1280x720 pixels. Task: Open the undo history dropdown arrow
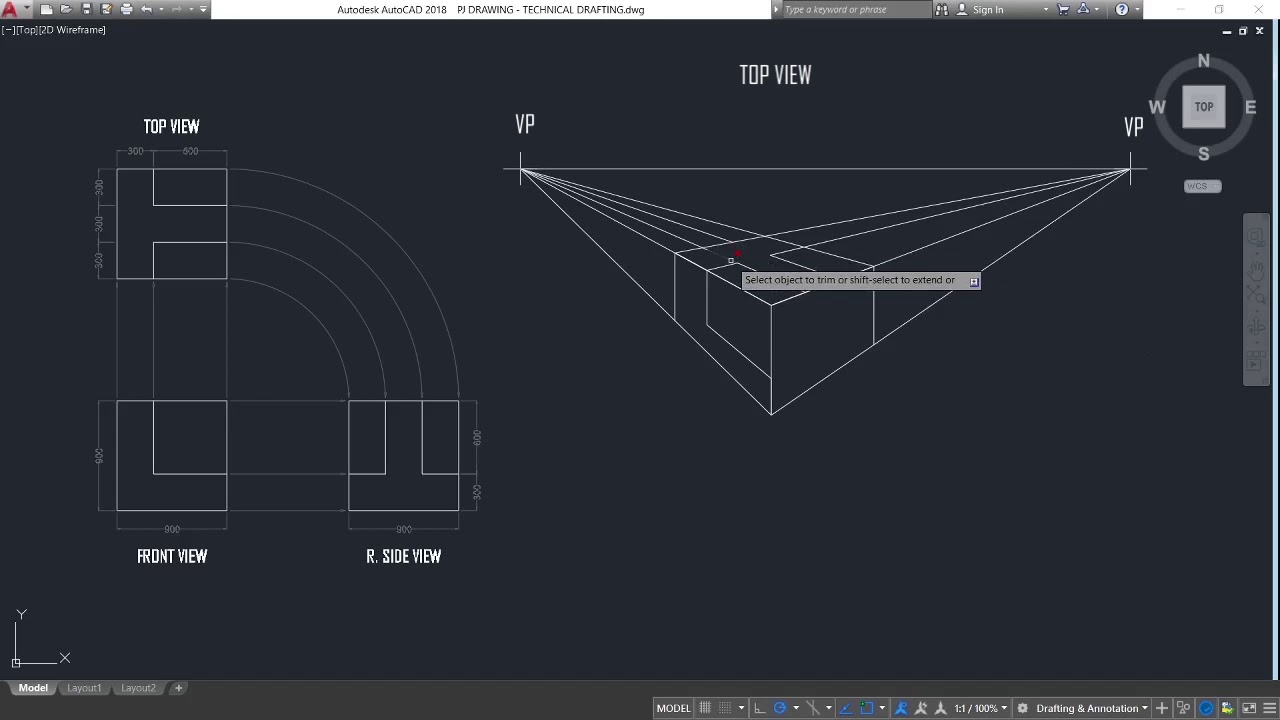[160, 9]
